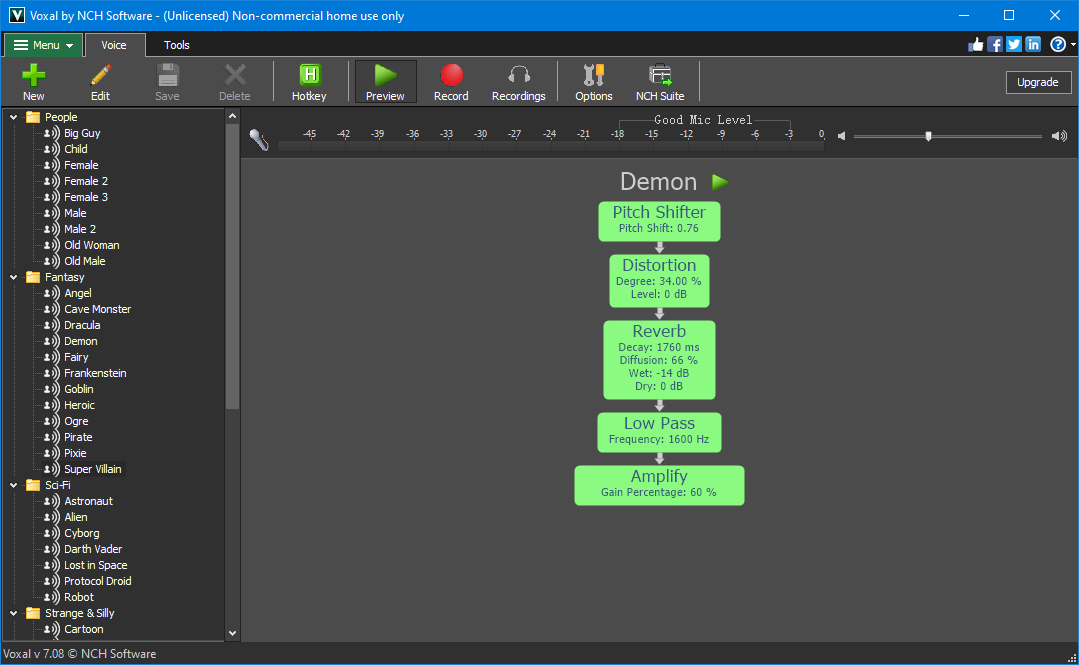Image resolution: width=1079 pixels, height=665 pixels.
Task: Open the Menu dropdown button
Action: [43, 45]
